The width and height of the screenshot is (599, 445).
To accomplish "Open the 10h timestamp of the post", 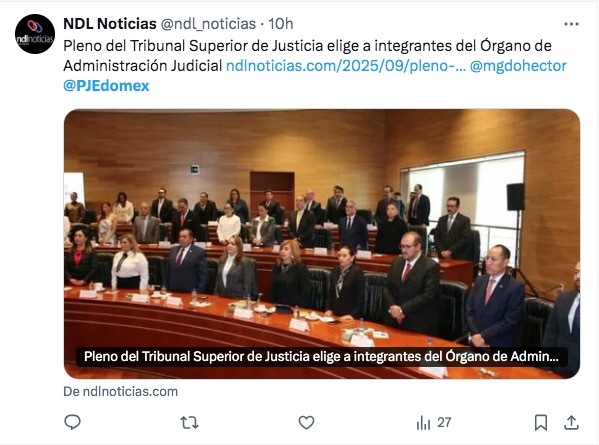I will pos(281,24).
